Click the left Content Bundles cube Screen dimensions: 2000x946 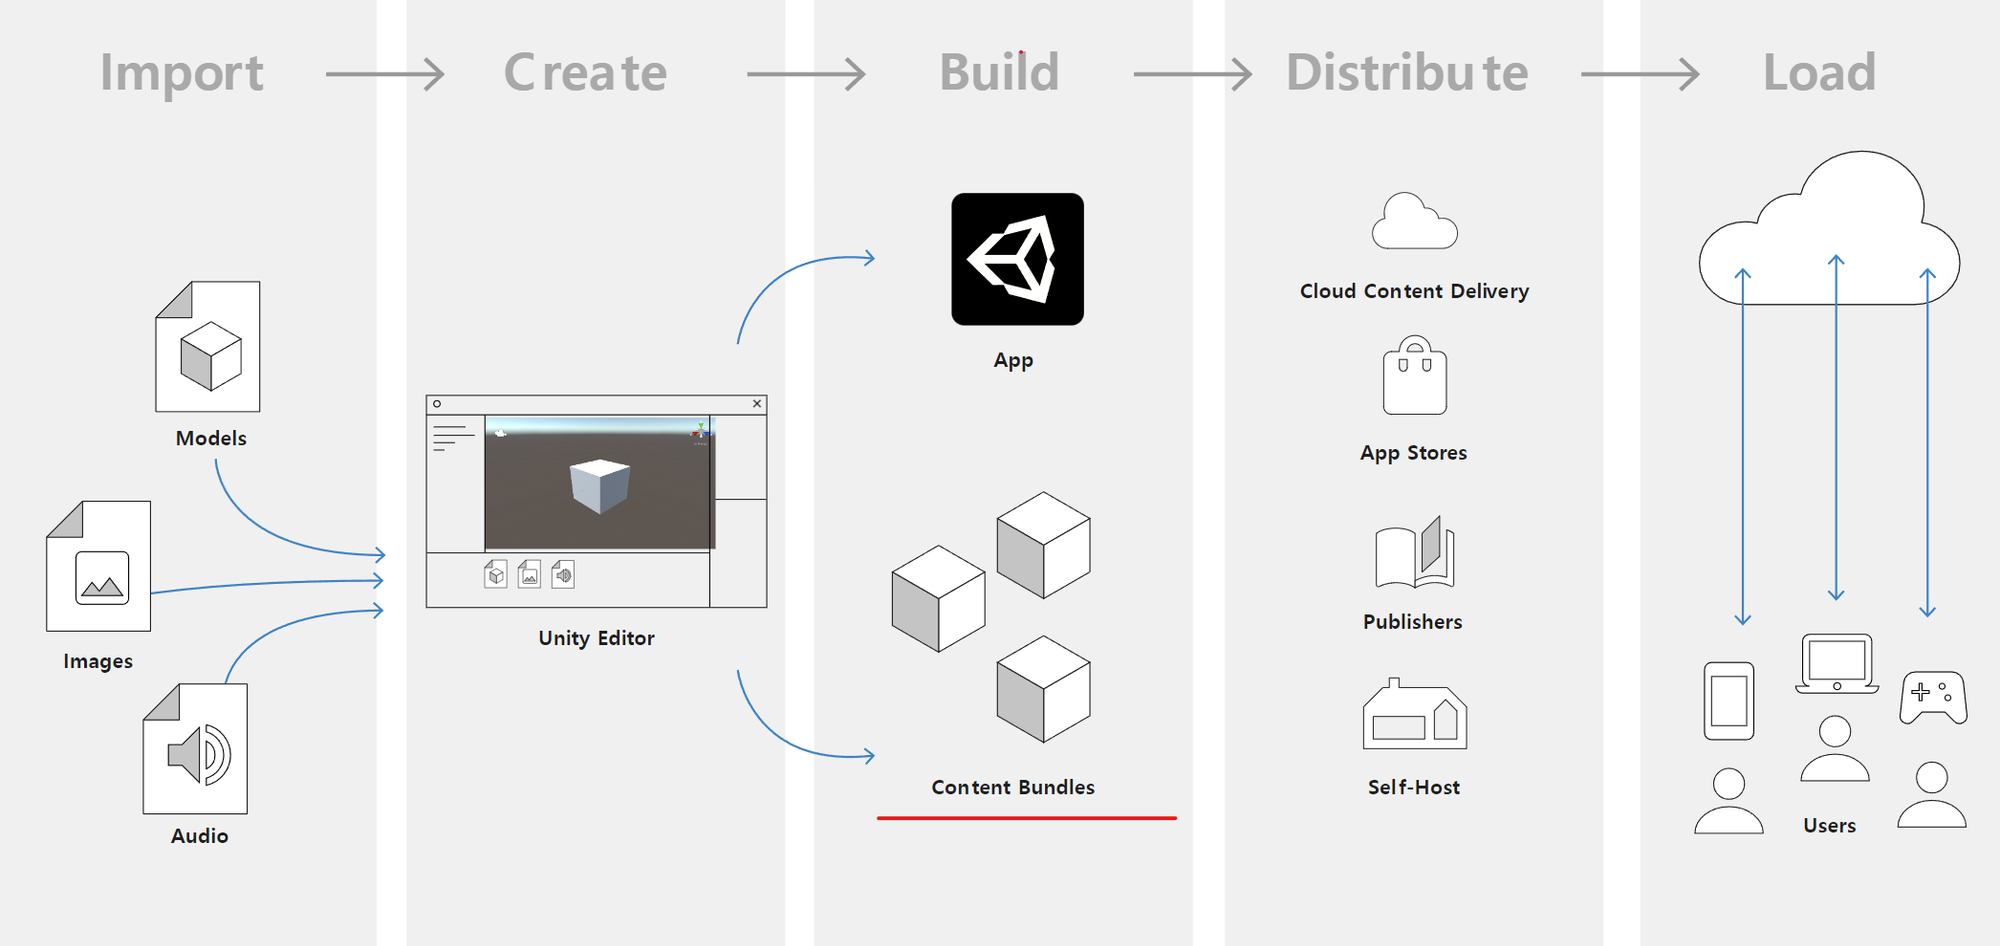tap(938, 599)
